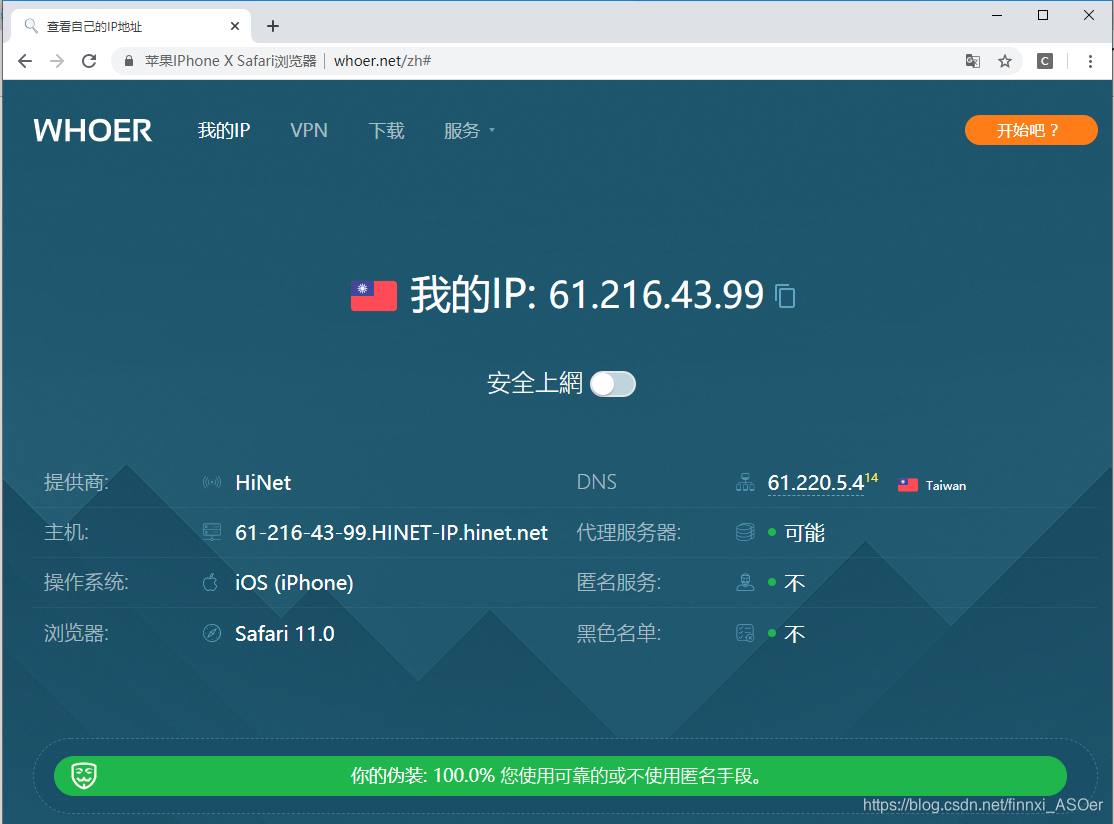The width and height of the screenshot is (1114, 824).
Task: Click the C extension icon in toolbar
Action: (x=1044, y=61)
